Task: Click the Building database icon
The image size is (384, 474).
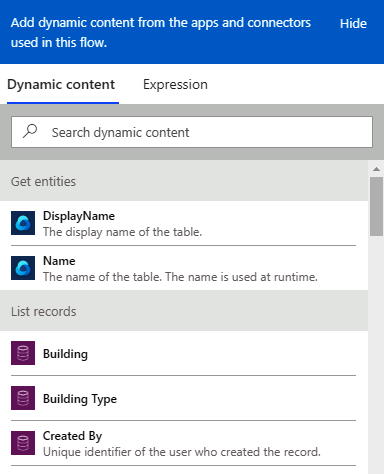Action: (x=23, y=353)
